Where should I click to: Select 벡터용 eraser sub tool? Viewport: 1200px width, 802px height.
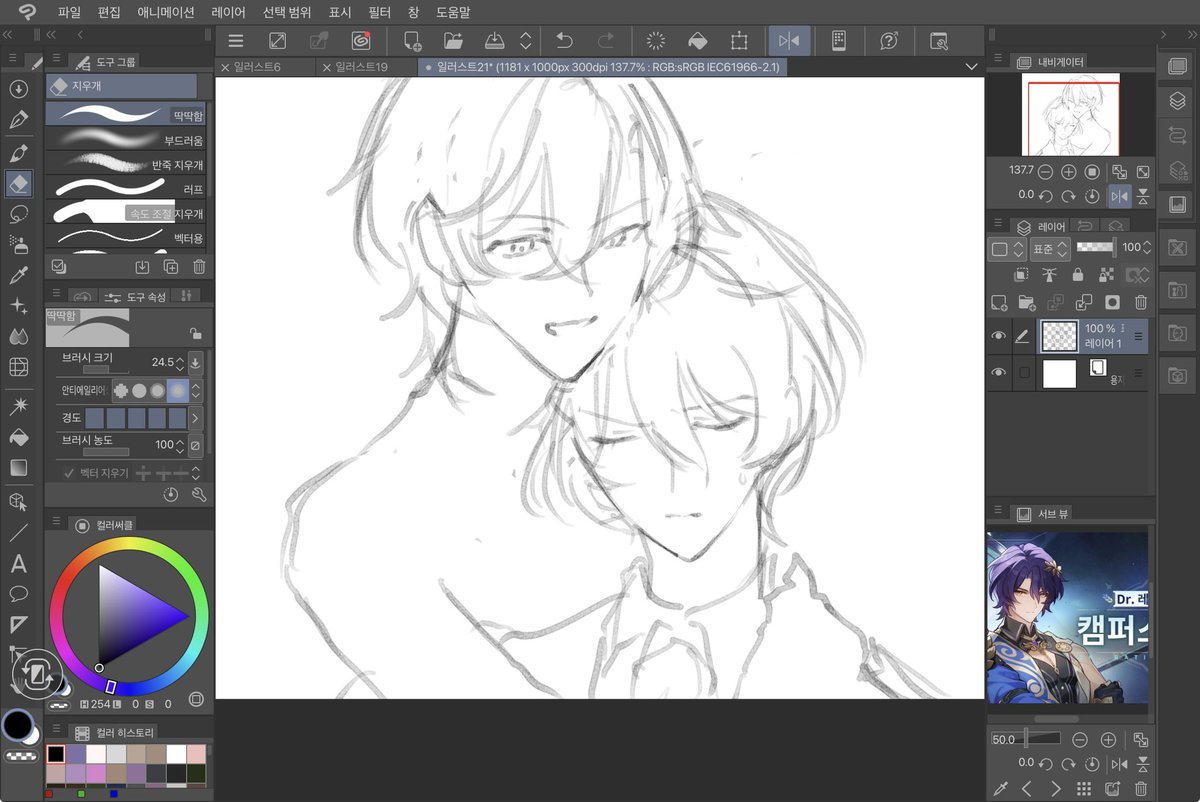click(125, 237)
